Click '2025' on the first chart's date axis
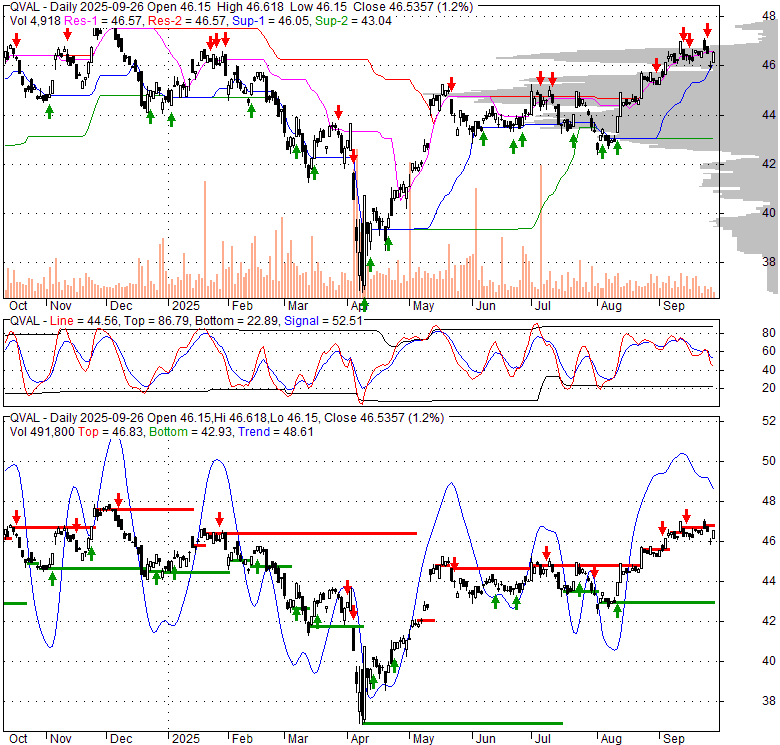Screen dimensions: 780x745 coord(186,306)
